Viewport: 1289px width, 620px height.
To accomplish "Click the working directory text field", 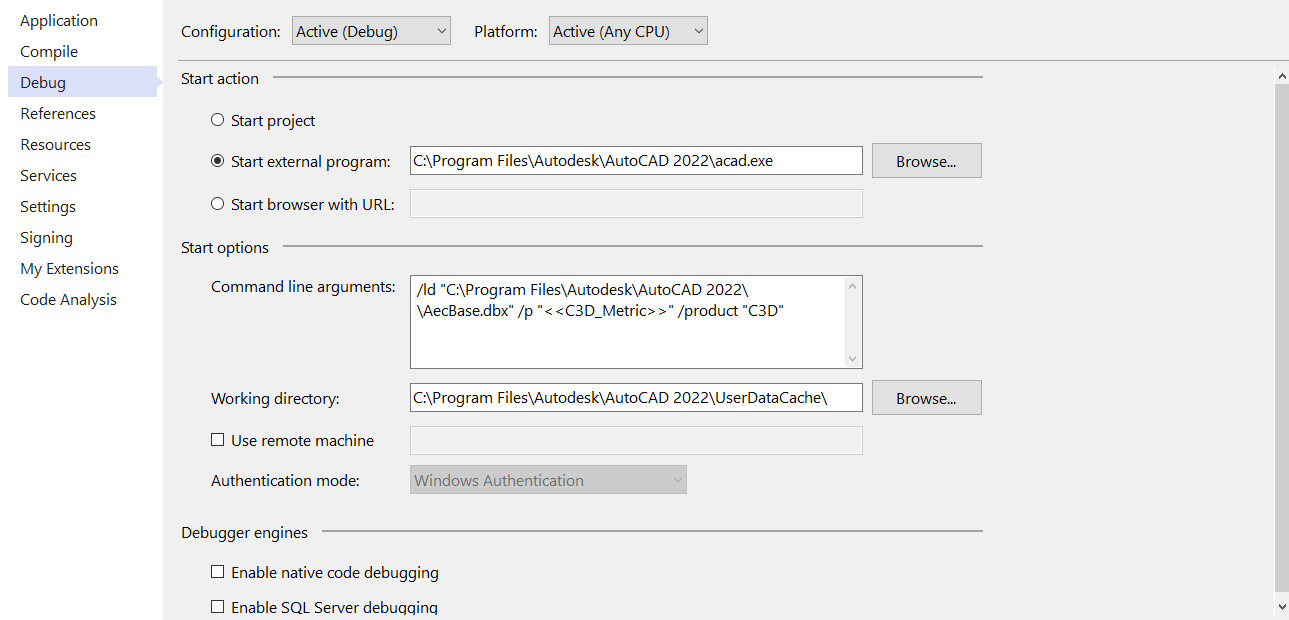I will pyautogui.click(x=635, y=398).
